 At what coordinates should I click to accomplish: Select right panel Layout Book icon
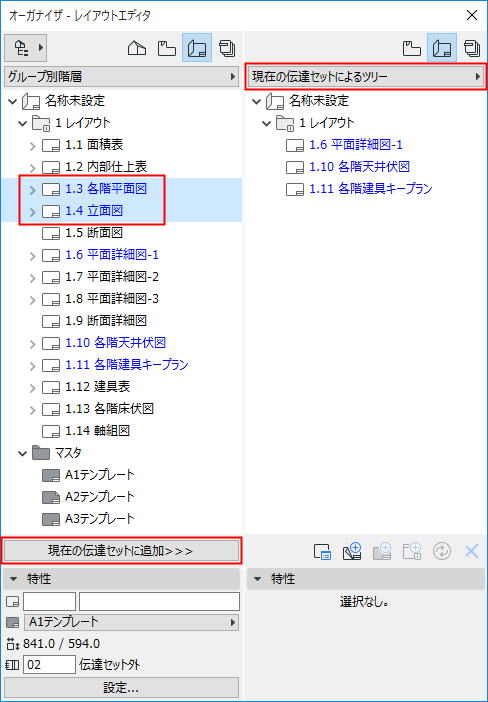[x=442, y=48]
